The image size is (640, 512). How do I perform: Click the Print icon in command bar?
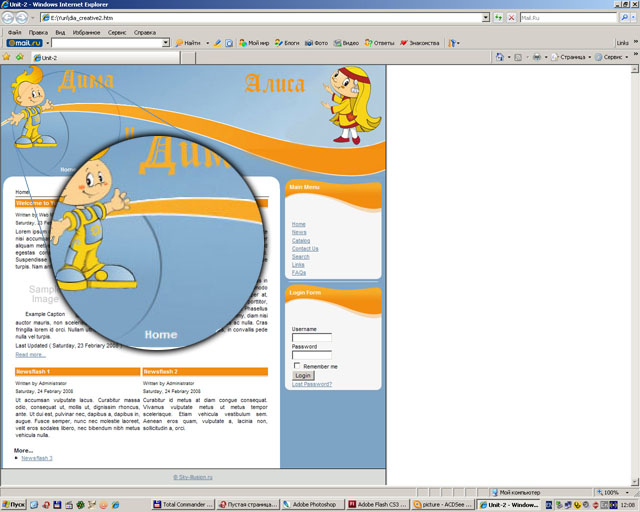tap(537, 57)
